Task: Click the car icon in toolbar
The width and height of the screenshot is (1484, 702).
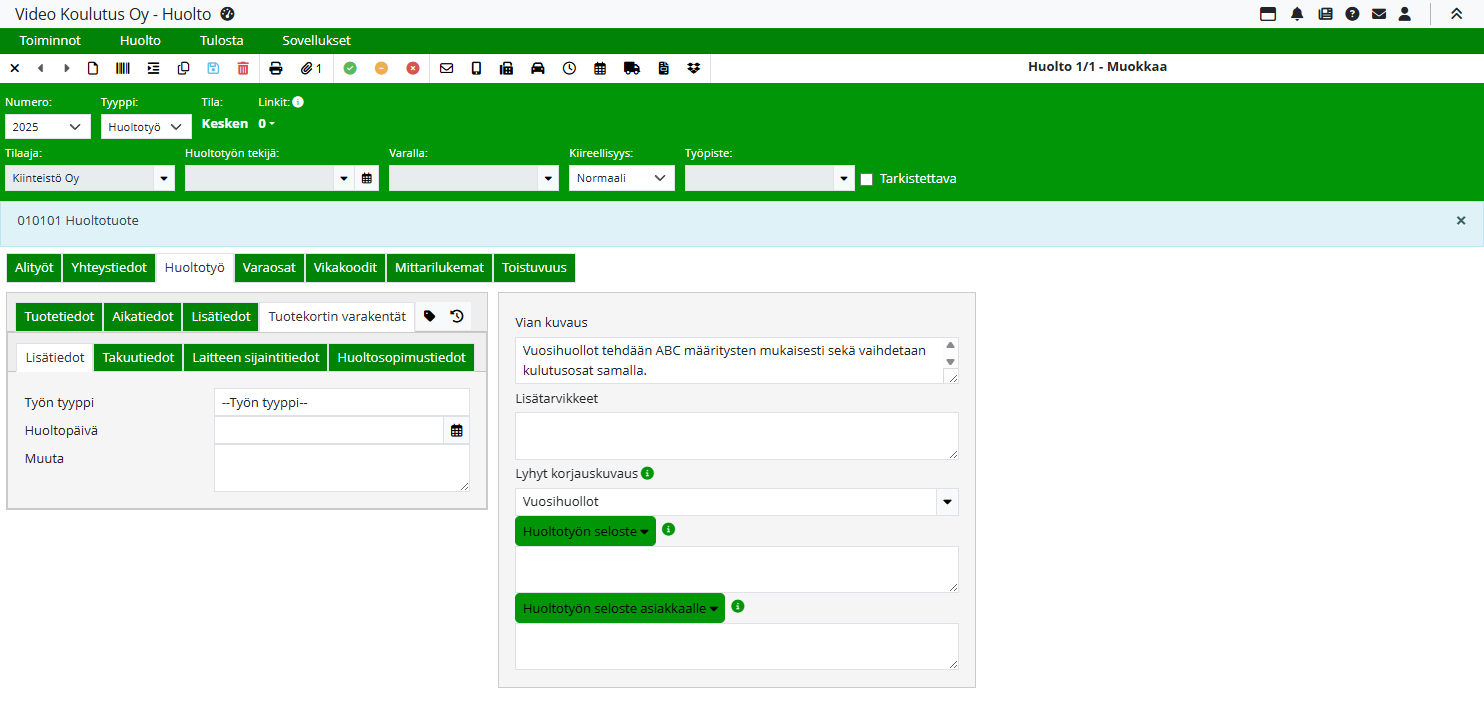Action: (x=538, y=68)
